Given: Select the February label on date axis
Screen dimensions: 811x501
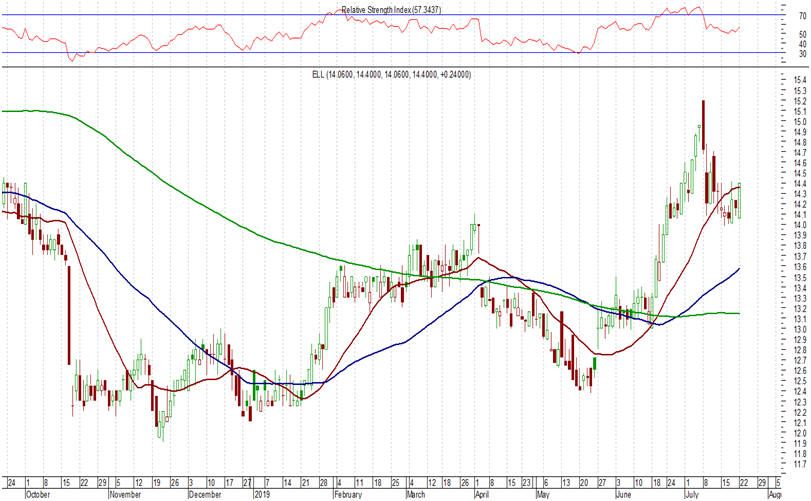Looking at the screenshot, I should [x=345, y=493].
